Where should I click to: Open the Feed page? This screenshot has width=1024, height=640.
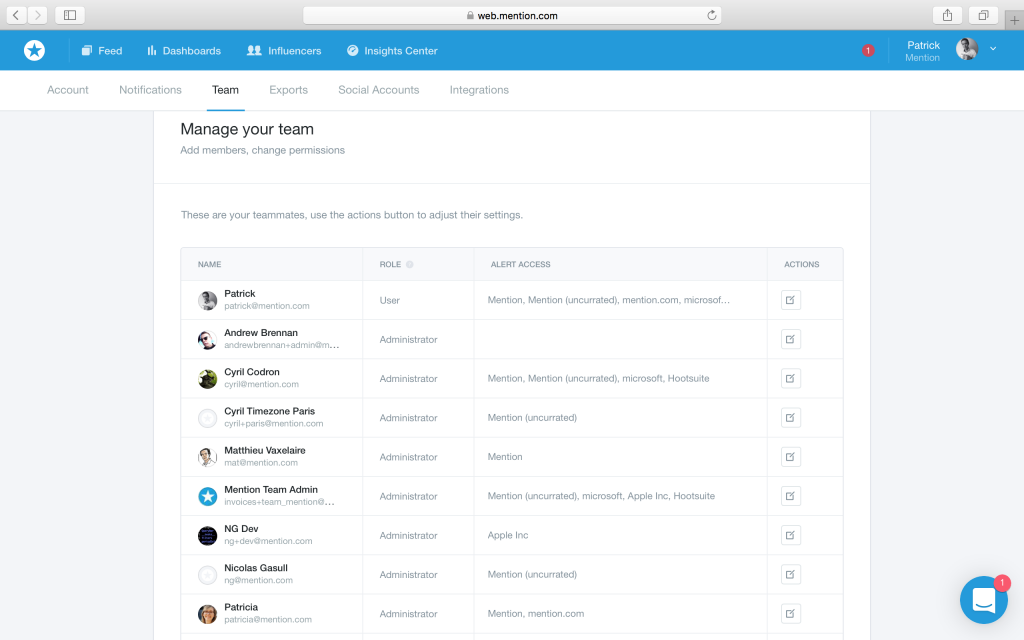click(x=101, y=51)
